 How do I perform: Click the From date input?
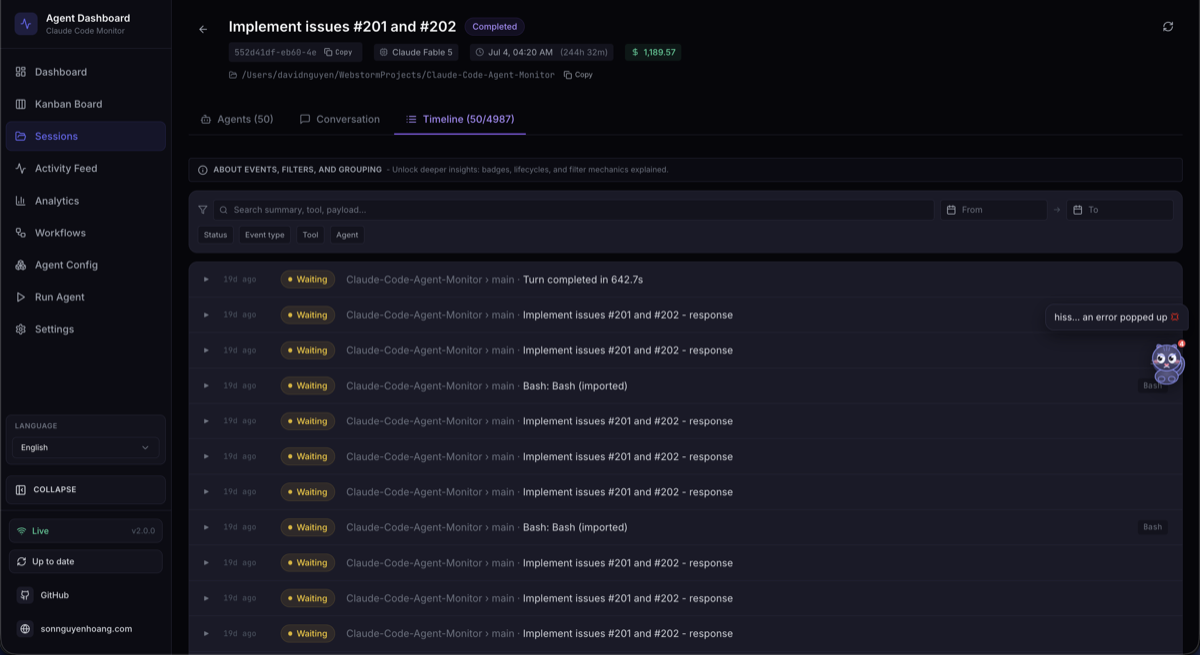[x=993, y=210]
